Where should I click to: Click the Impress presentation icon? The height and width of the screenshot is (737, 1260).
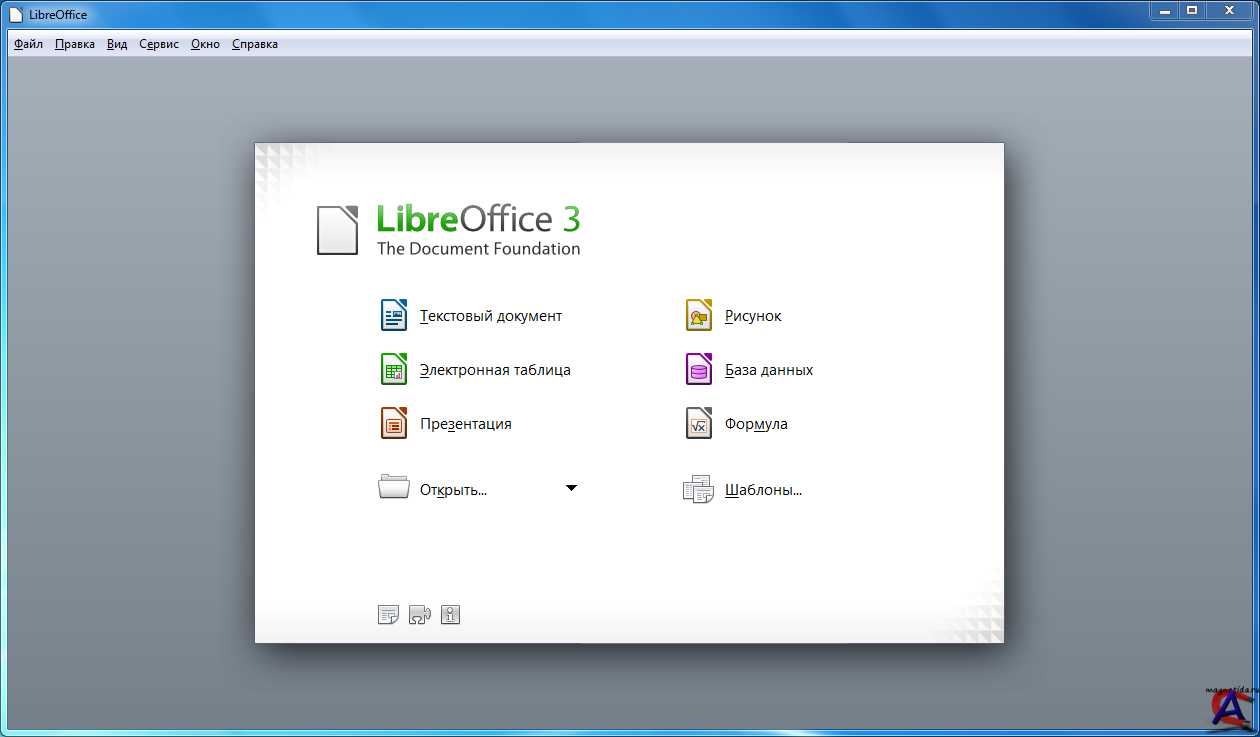point(394,423)
